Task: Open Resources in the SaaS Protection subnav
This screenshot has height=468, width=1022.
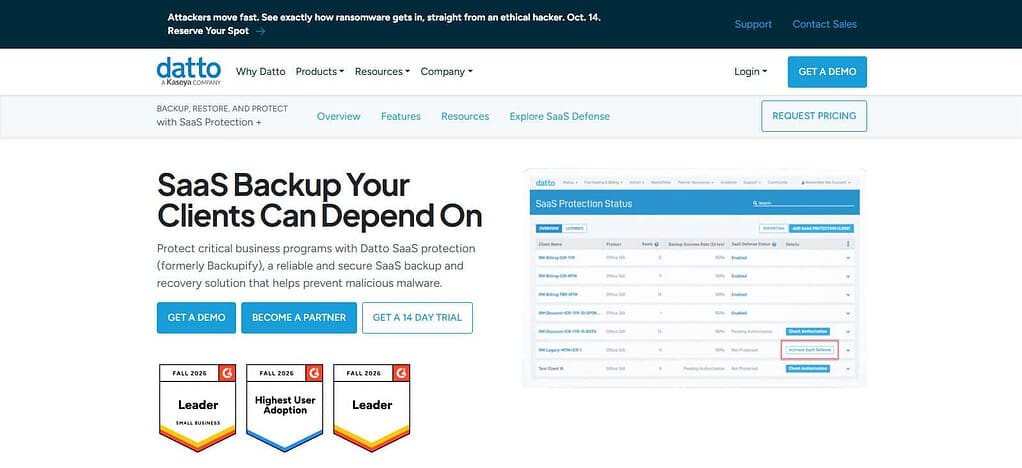Action: point(465,116)
